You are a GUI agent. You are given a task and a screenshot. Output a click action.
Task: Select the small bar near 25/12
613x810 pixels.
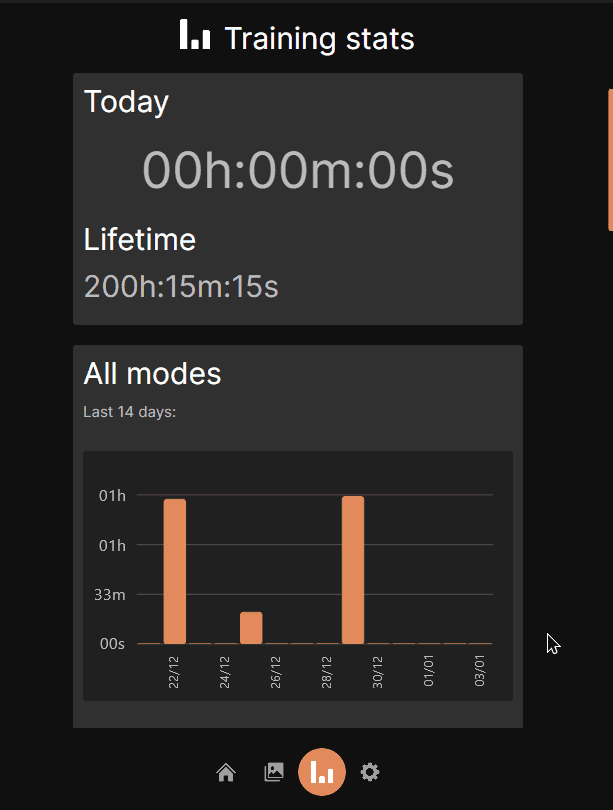[252, 625]
